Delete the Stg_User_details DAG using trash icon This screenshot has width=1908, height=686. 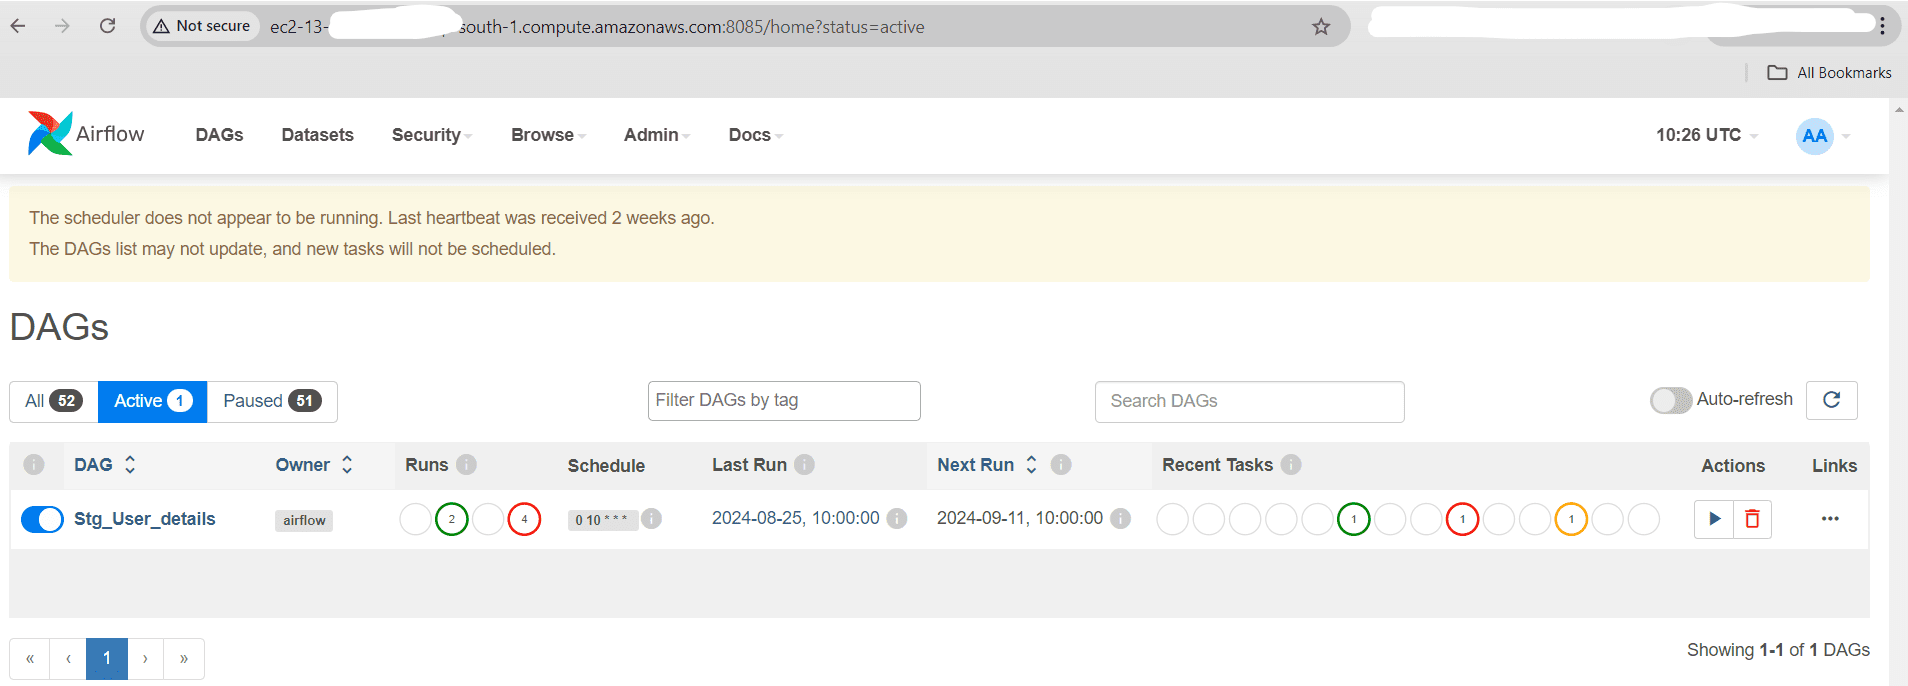coord(1752,519)
